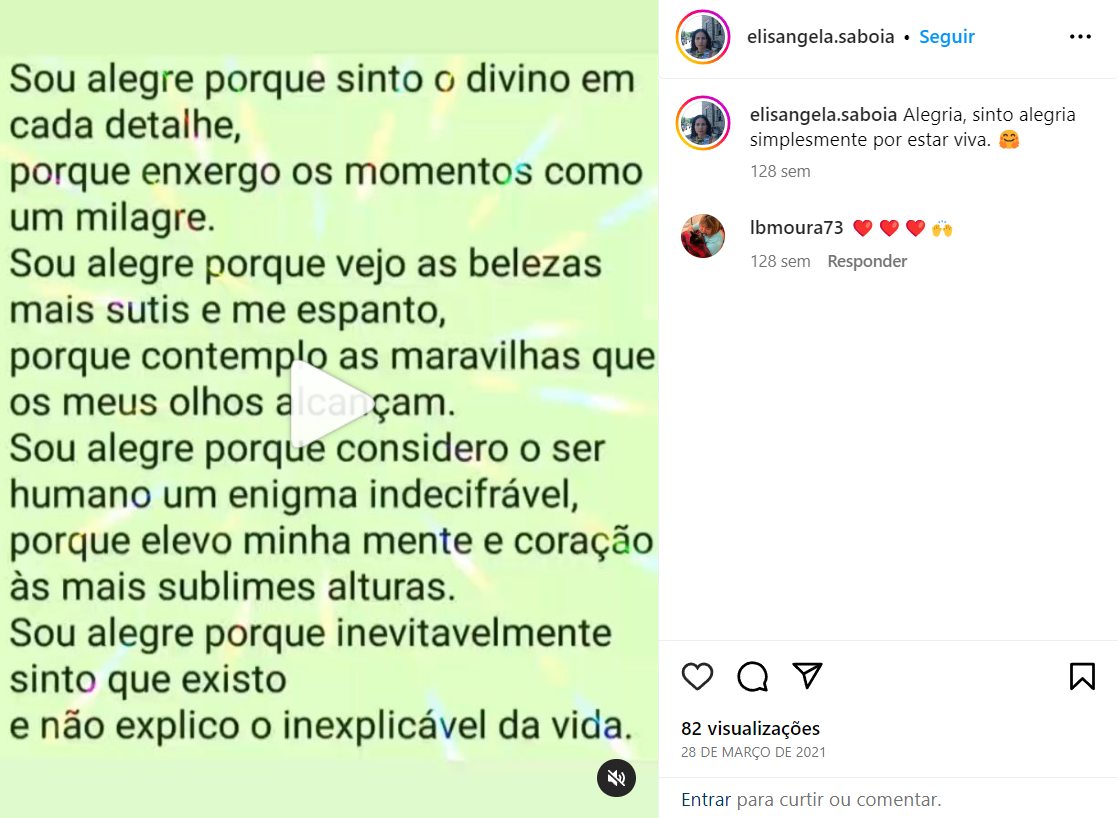
Task: Click caption timestamp 128 sem
Action: coord(780,171)
